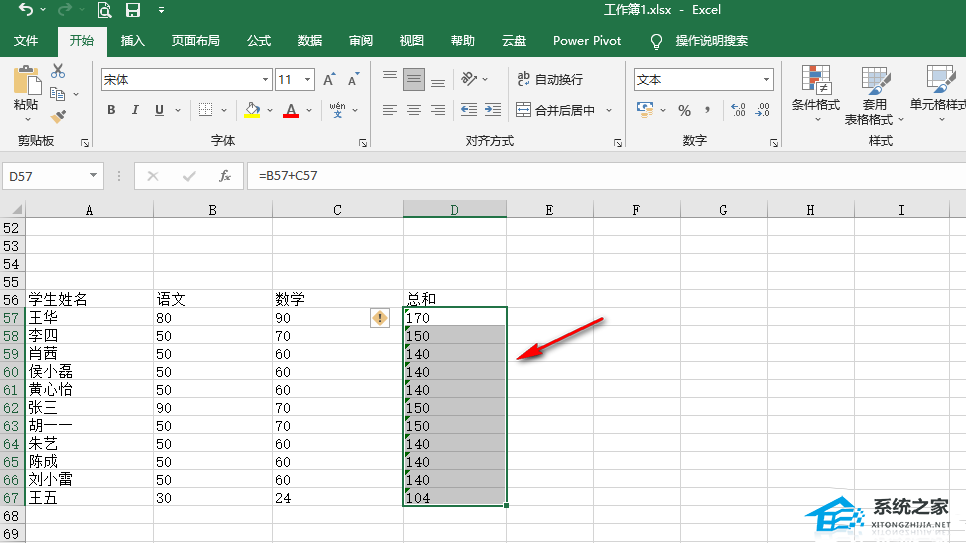
Task: Open the 数据 ribbon tab
Action: pos(310,41)
